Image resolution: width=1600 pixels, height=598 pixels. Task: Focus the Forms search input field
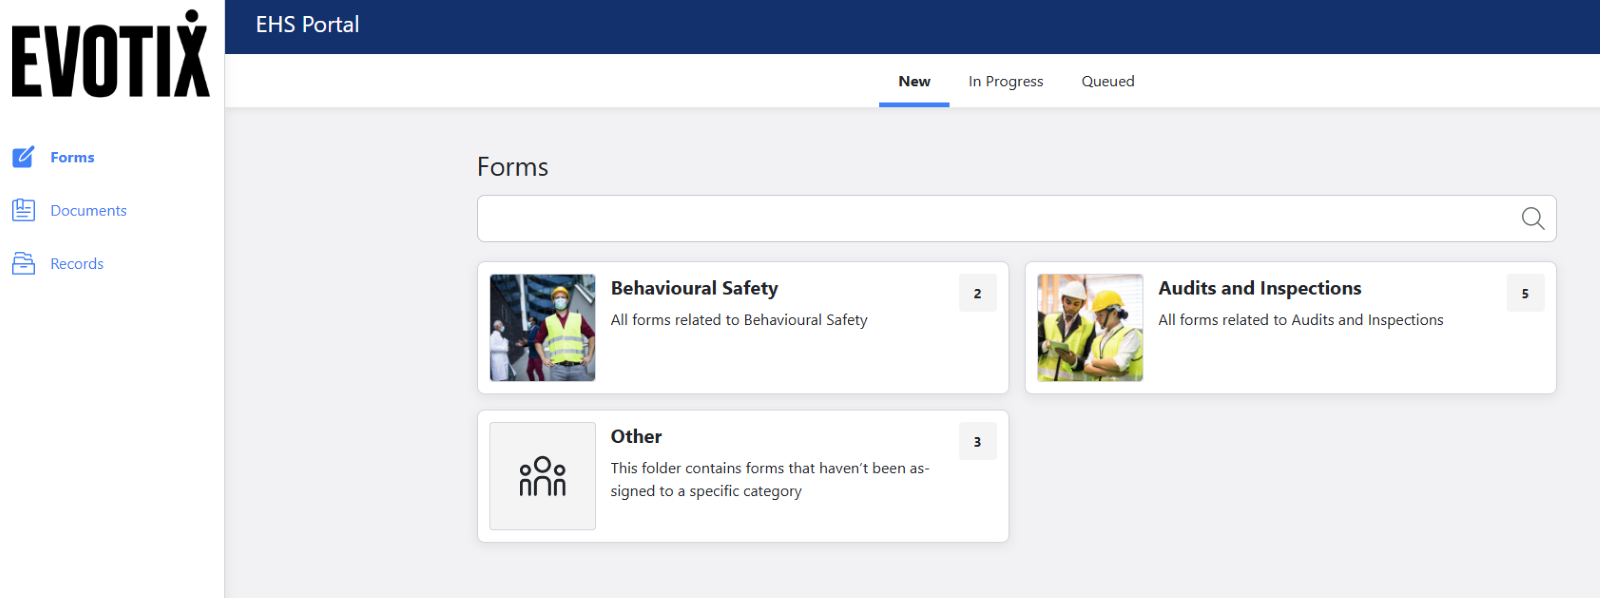[1016, 218]
